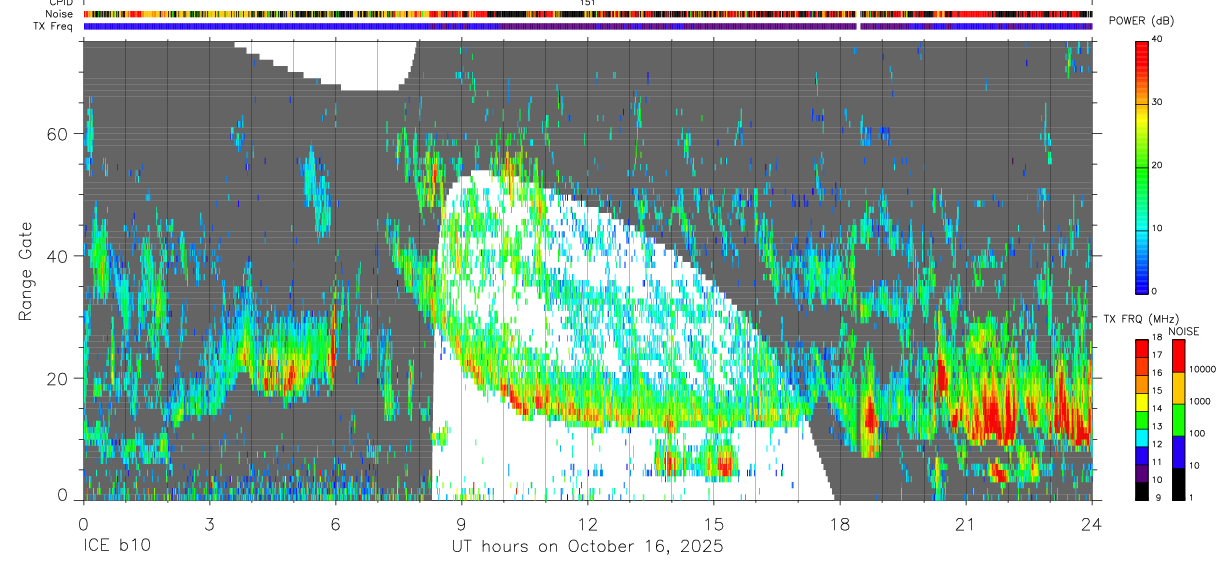1228x567 pixels.
Task: Click the '60' Range Gate axis tick
Action: coord(59,133)
